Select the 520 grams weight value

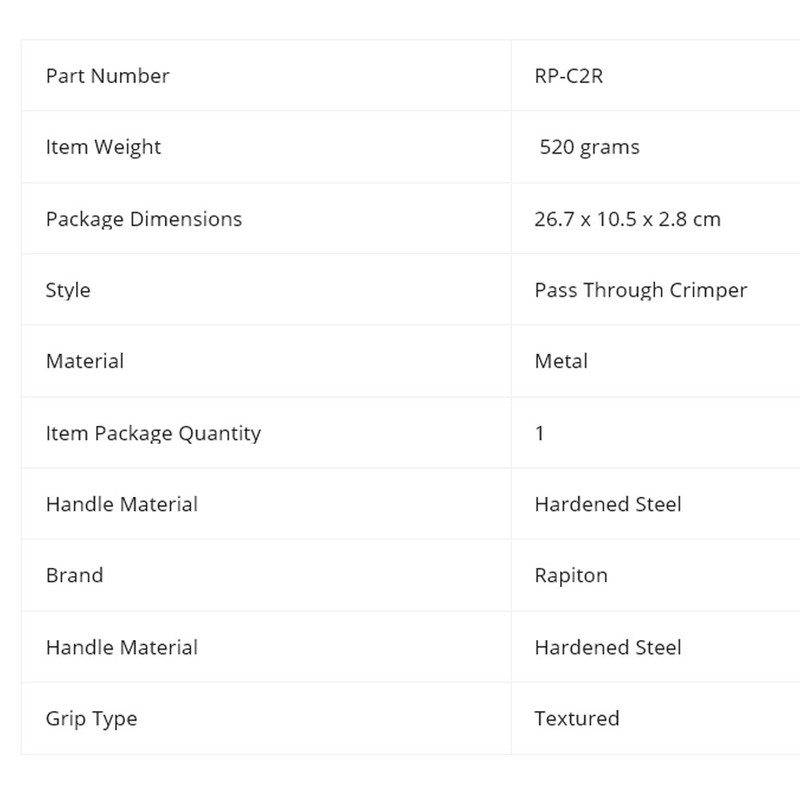pyautogui.click(x=589, y=147)
